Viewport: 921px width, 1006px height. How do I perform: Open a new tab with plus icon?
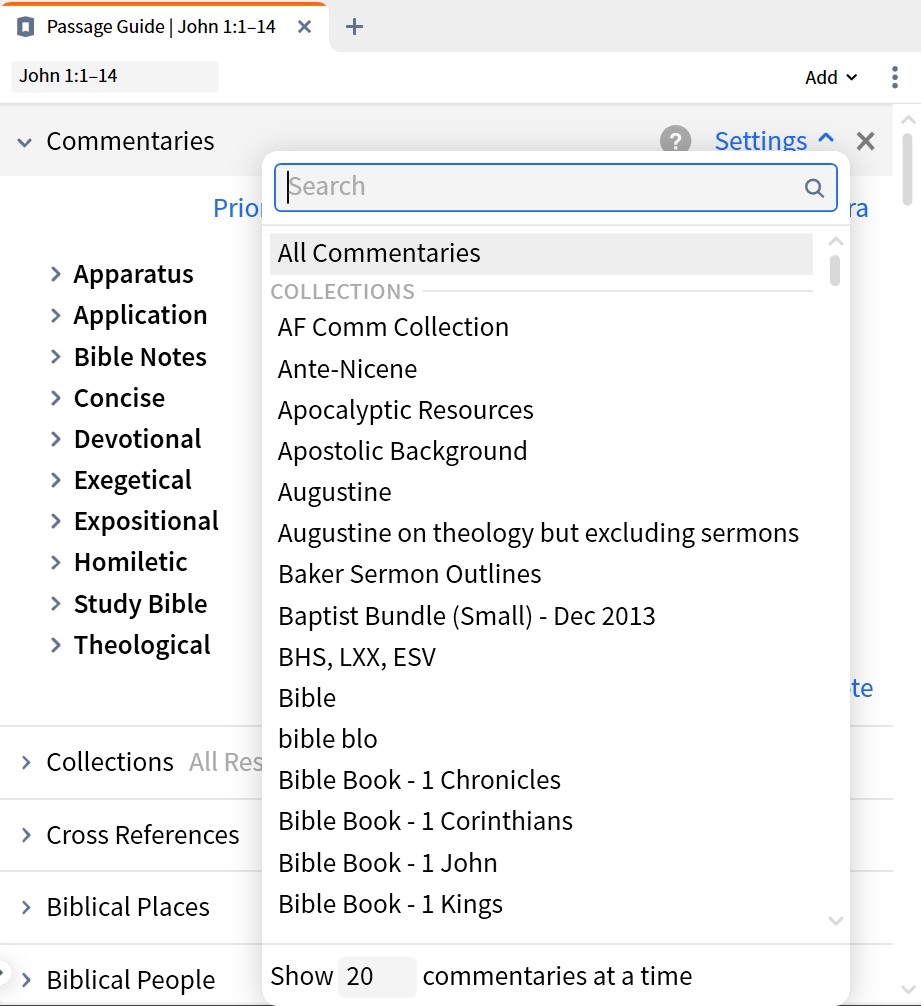click(x=354, y=27)
